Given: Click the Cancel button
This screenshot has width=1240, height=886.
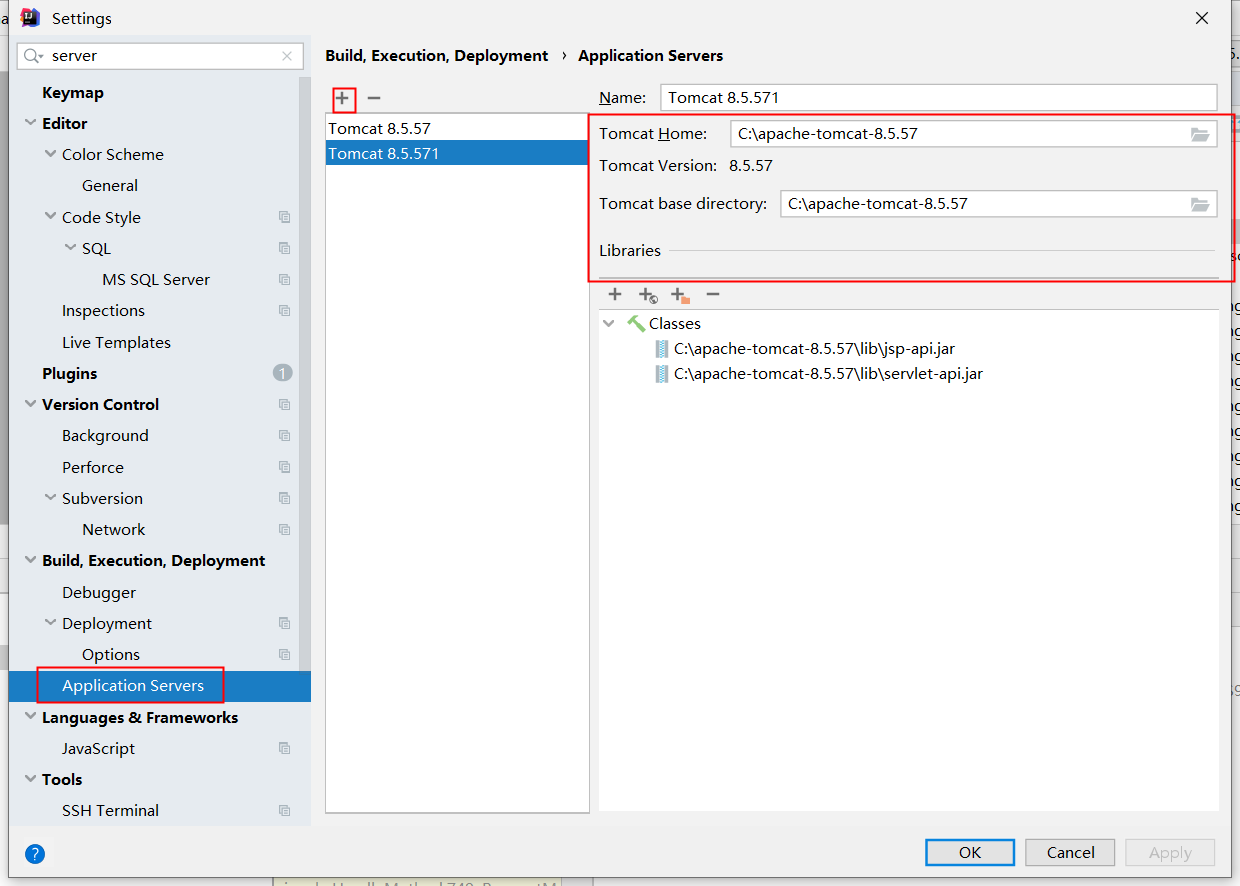Looking at the screenshot, I should [1071, 852].
